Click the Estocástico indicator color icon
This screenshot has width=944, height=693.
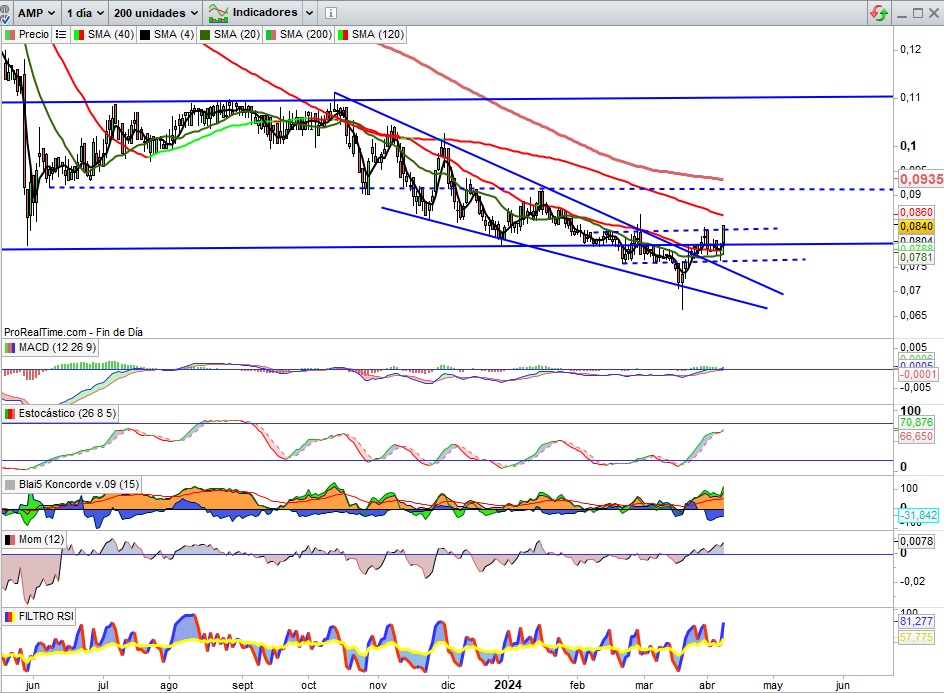coord(10,412)
